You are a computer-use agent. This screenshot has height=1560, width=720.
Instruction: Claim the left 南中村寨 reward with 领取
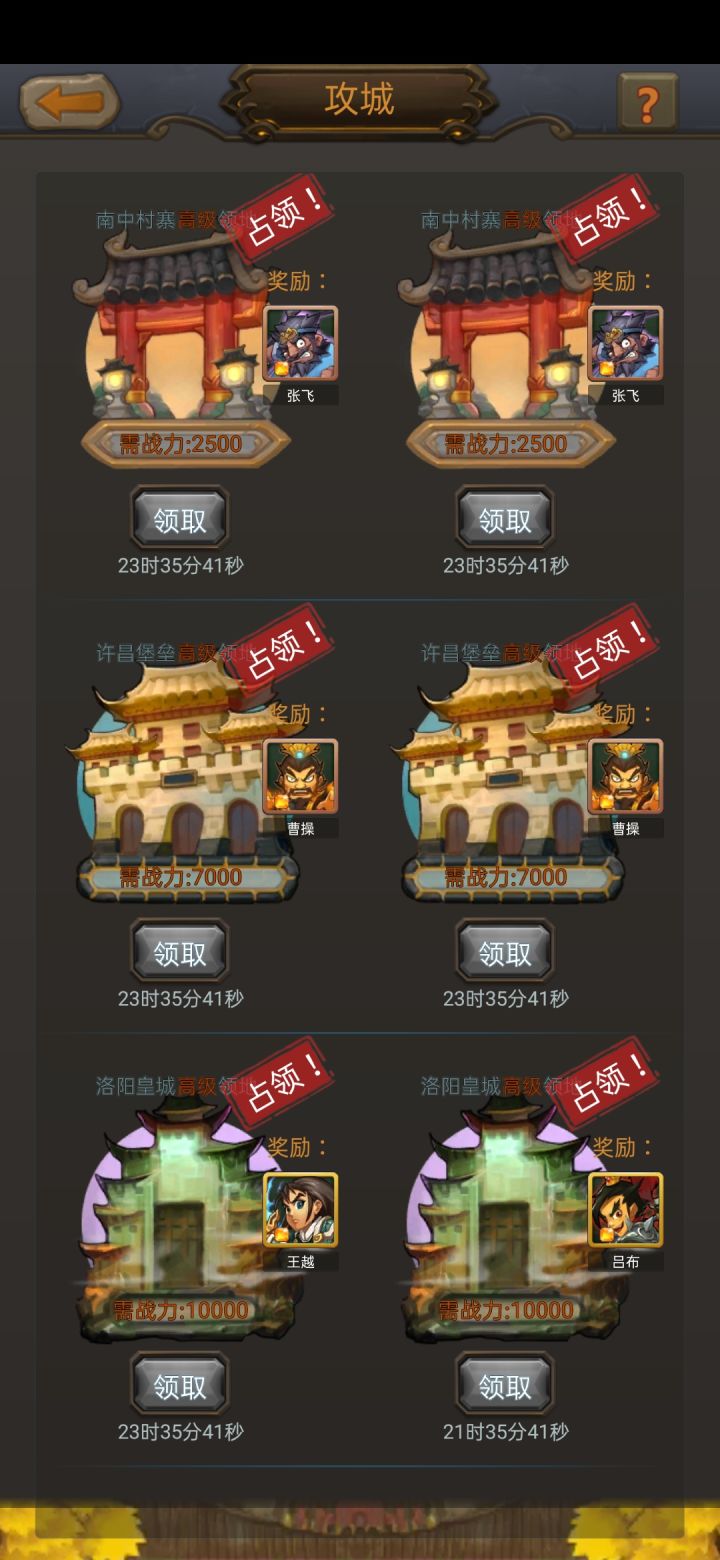(x=180, y=519)
